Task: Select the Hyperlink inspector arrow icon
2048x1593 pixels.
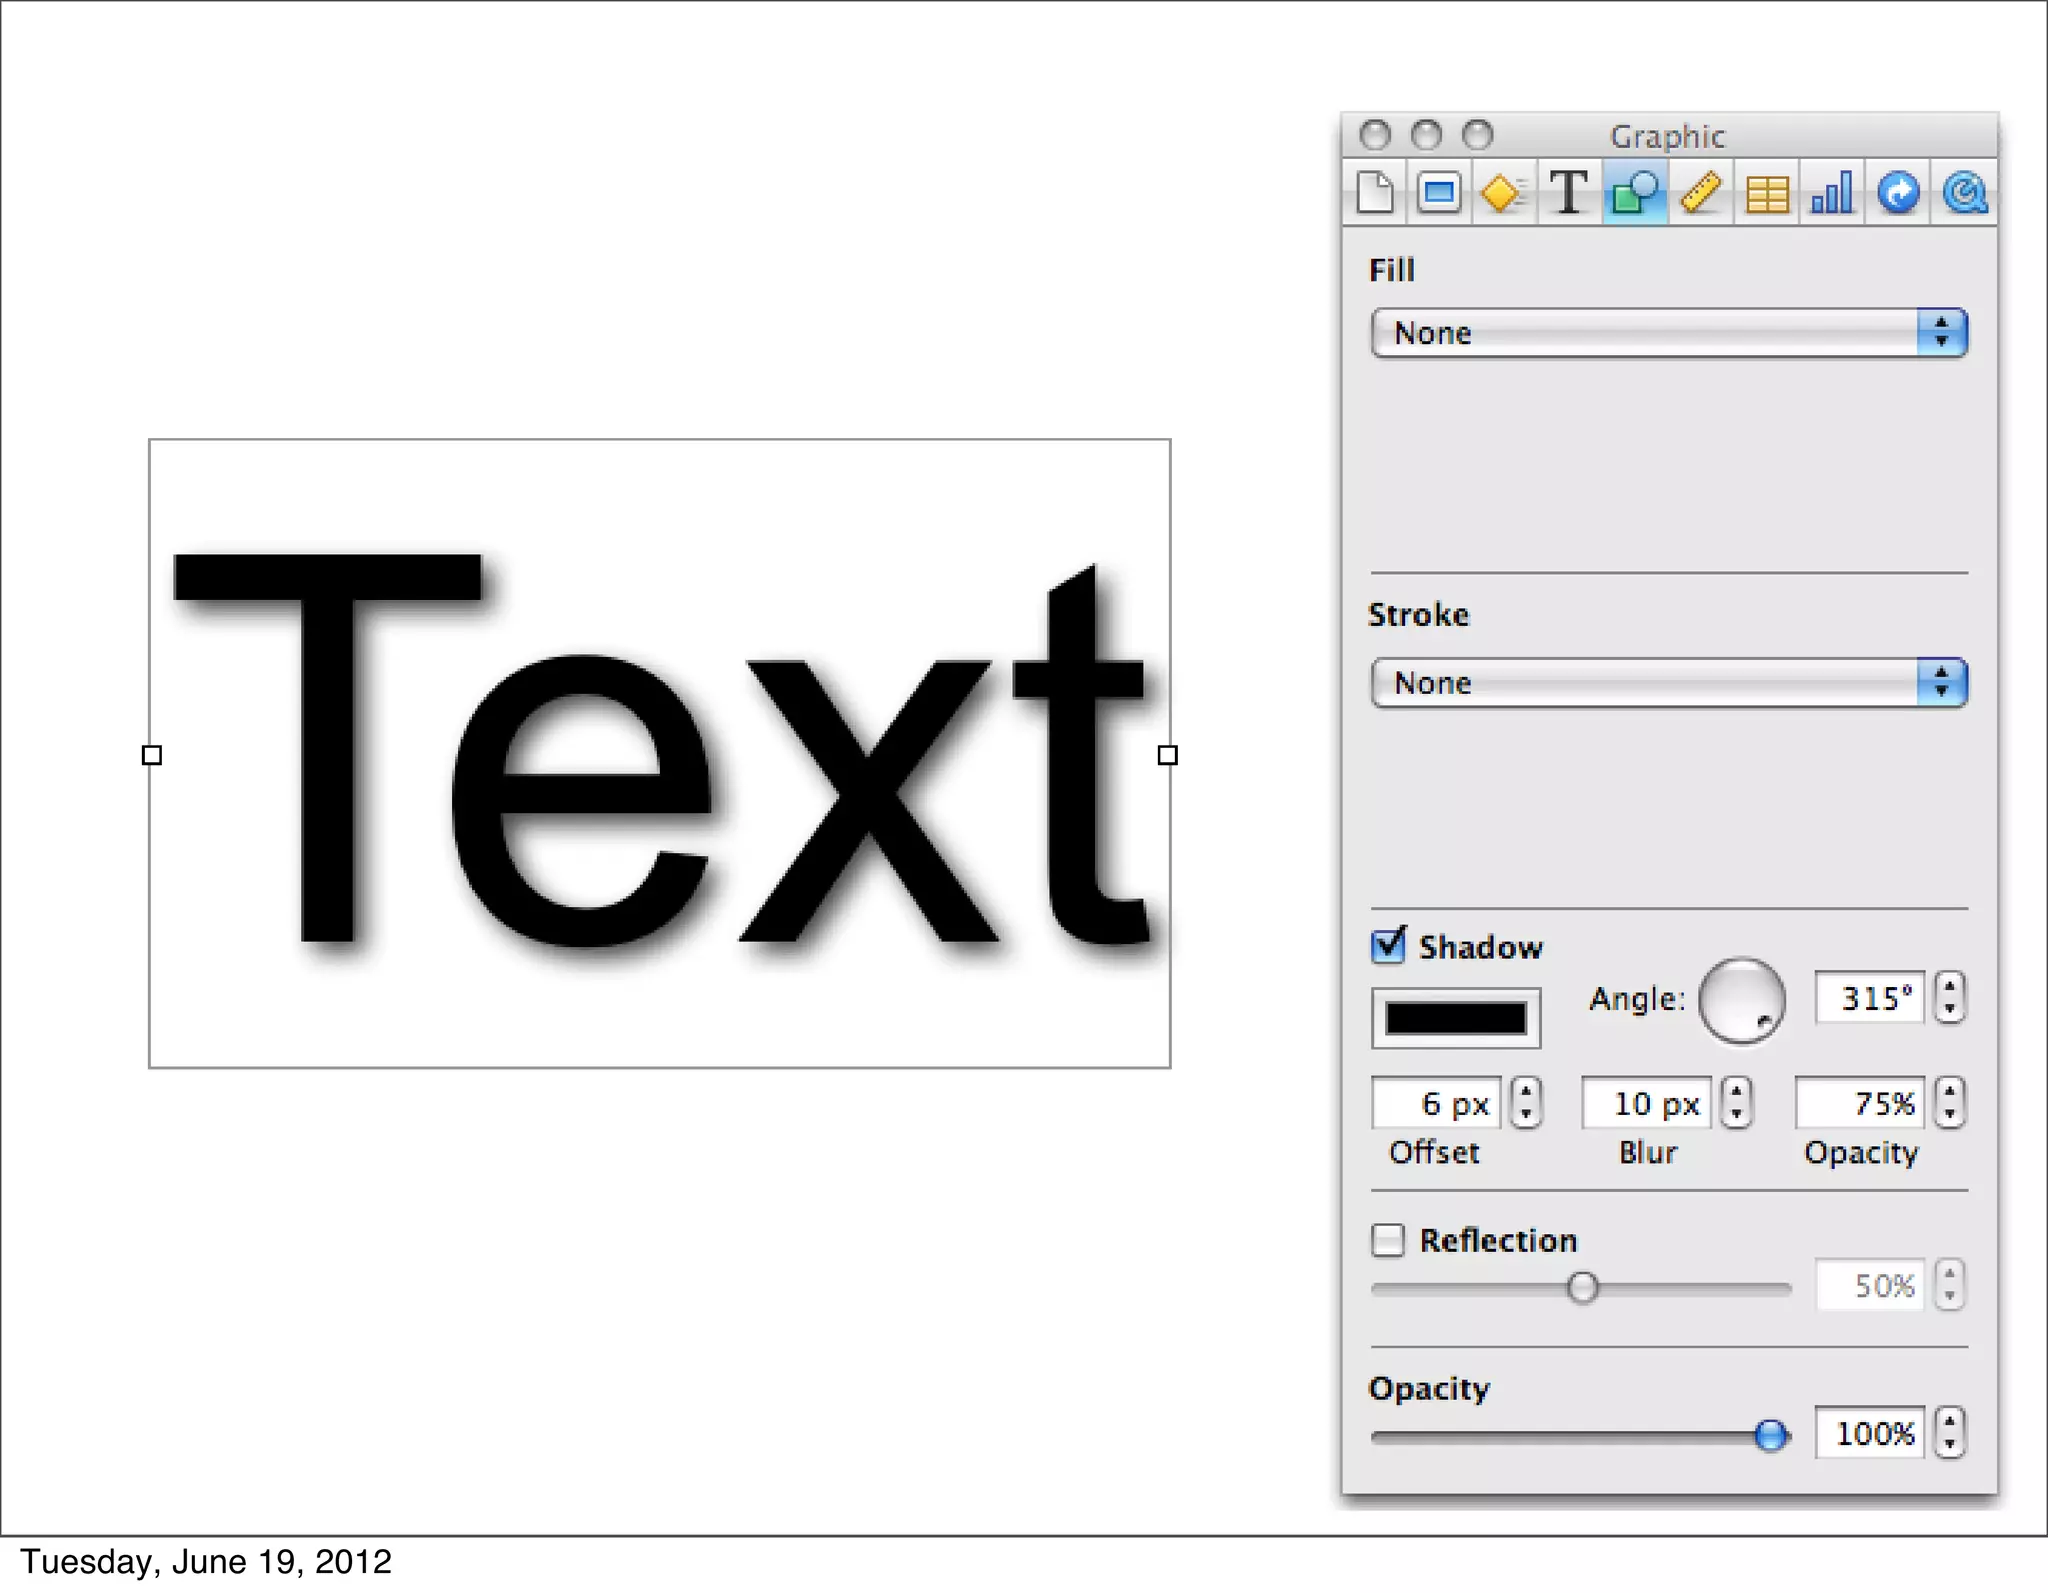Action: pyautogui.click(x=1898, y=193)
